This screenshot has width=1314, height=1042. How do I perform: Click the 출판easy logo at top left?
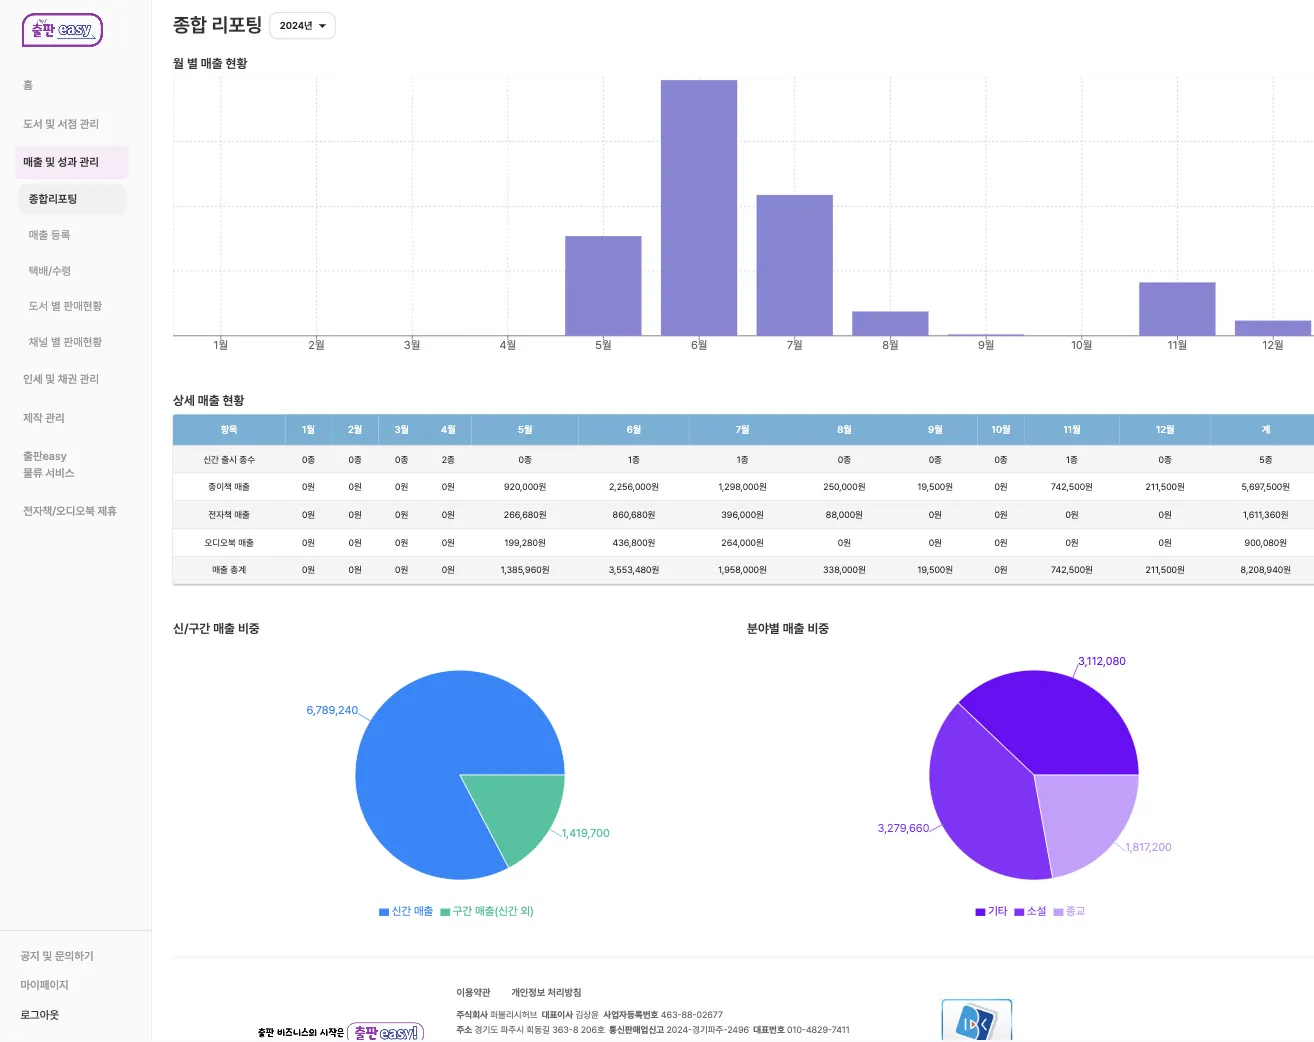62,30
